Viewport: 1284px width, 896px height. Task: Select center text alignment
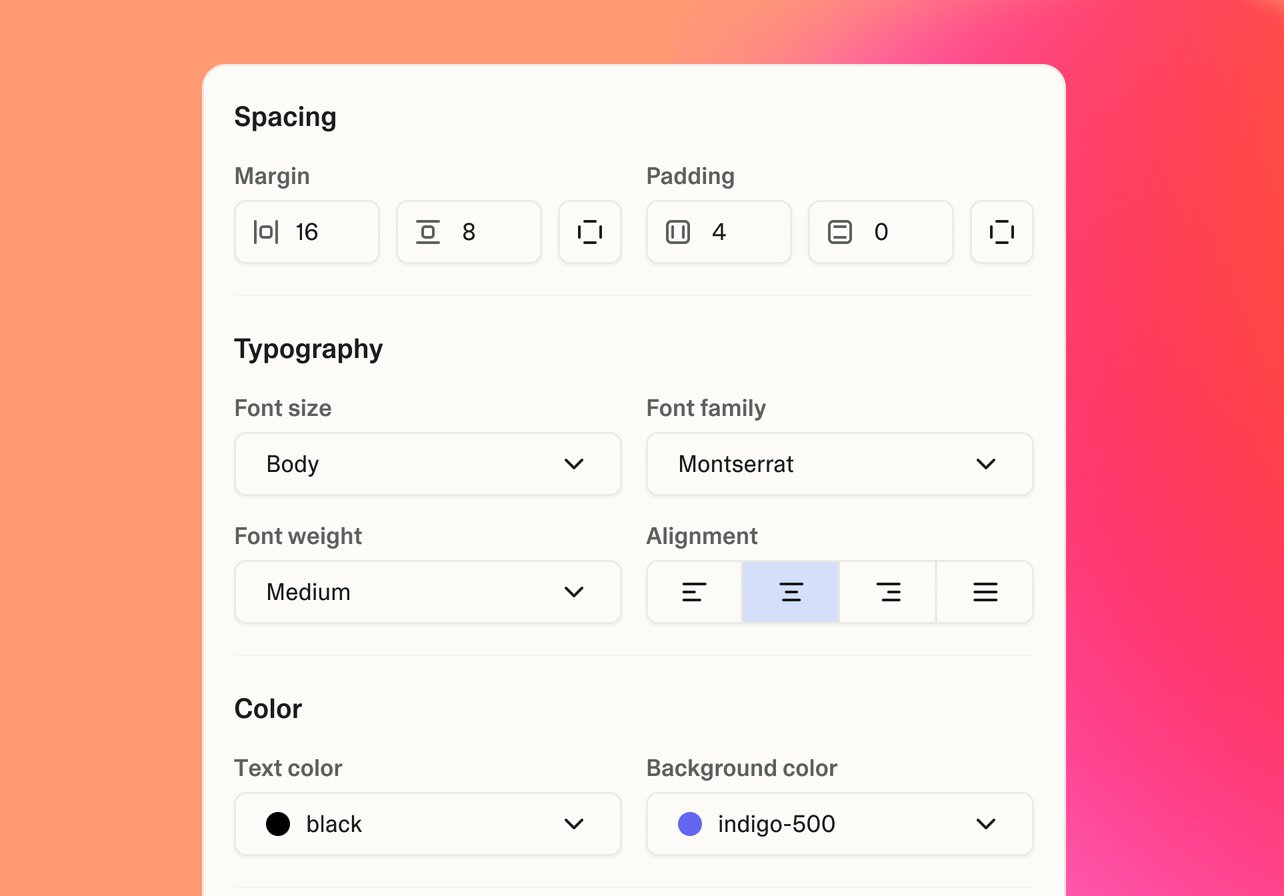pyautogui.click(x=791, y=592)
